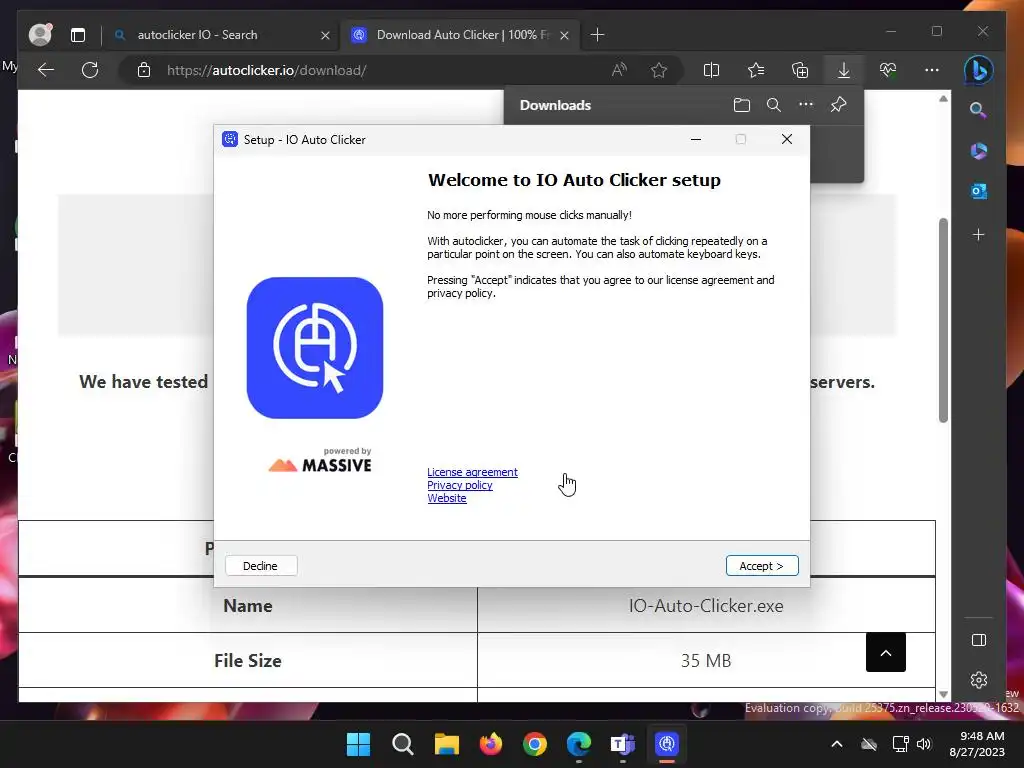Screen dimensions: 1024x768
Task: Refresh the autoclicker.io page
Action: click(x=90, y=70)
